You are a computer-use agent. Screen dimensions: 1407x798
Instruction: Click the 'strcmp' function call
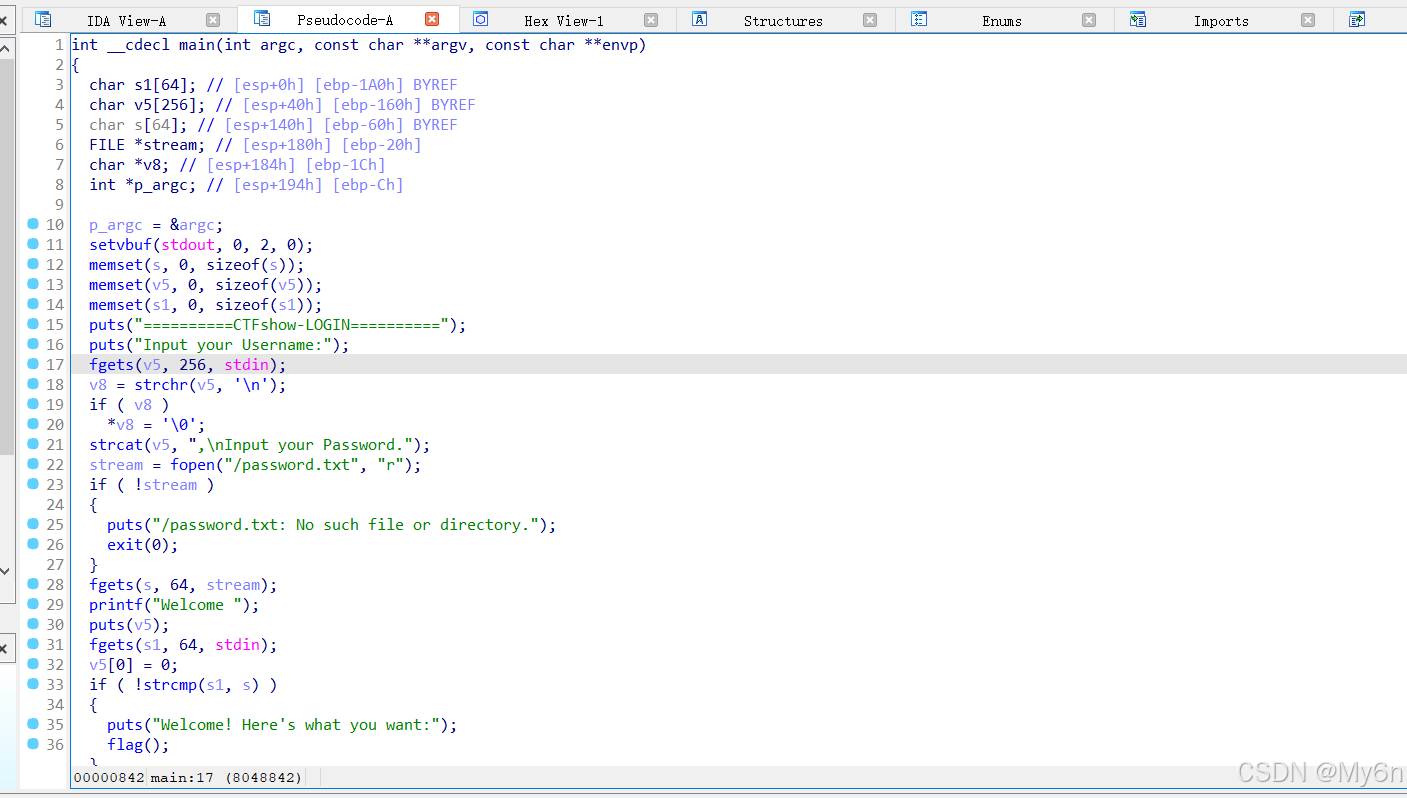(170, 685)
